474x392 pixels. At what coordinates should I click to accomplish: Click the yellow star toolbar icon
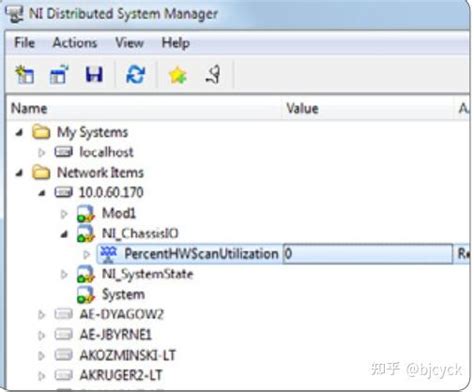[177, 75]
